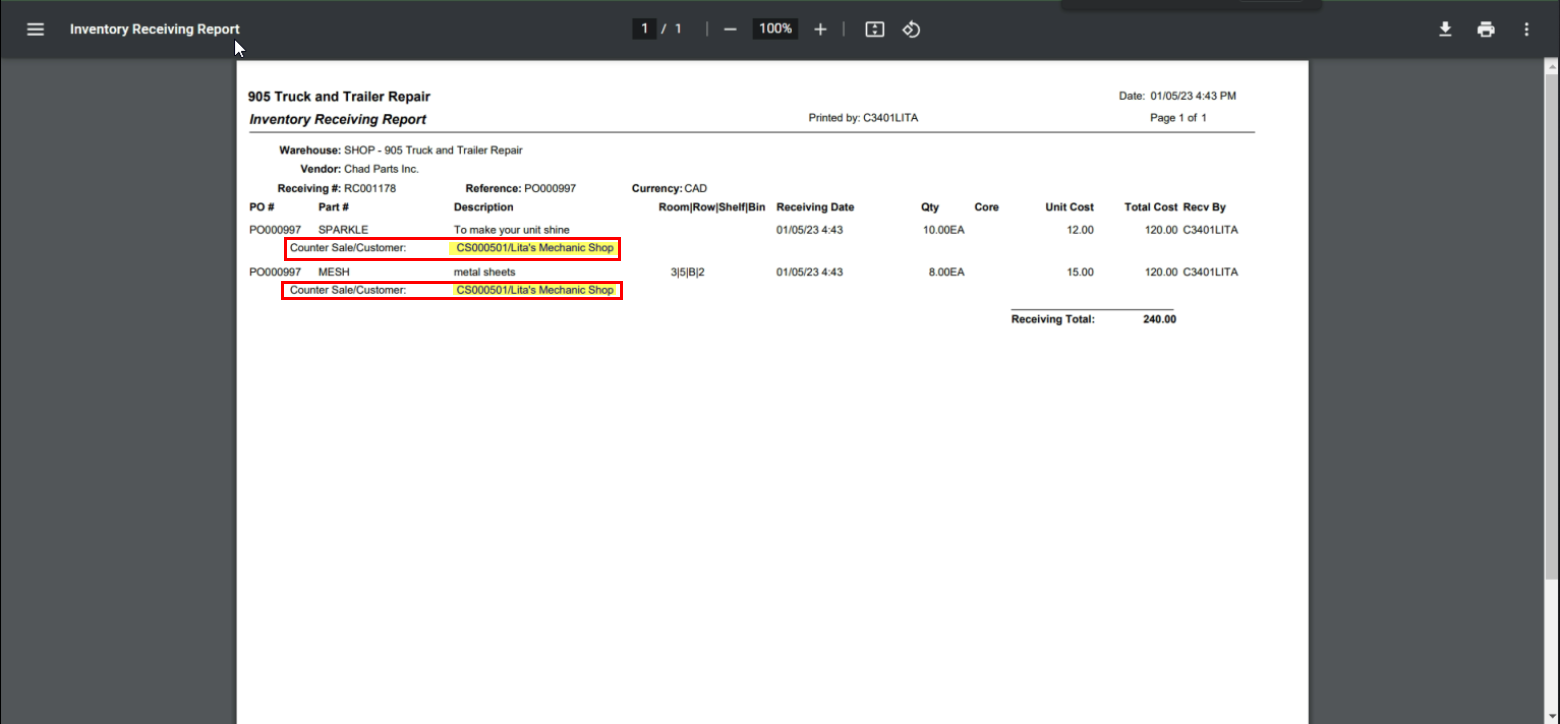Screen dimensions: 1560x724
Task: Print the report using printer icon
Action: 1486,29
